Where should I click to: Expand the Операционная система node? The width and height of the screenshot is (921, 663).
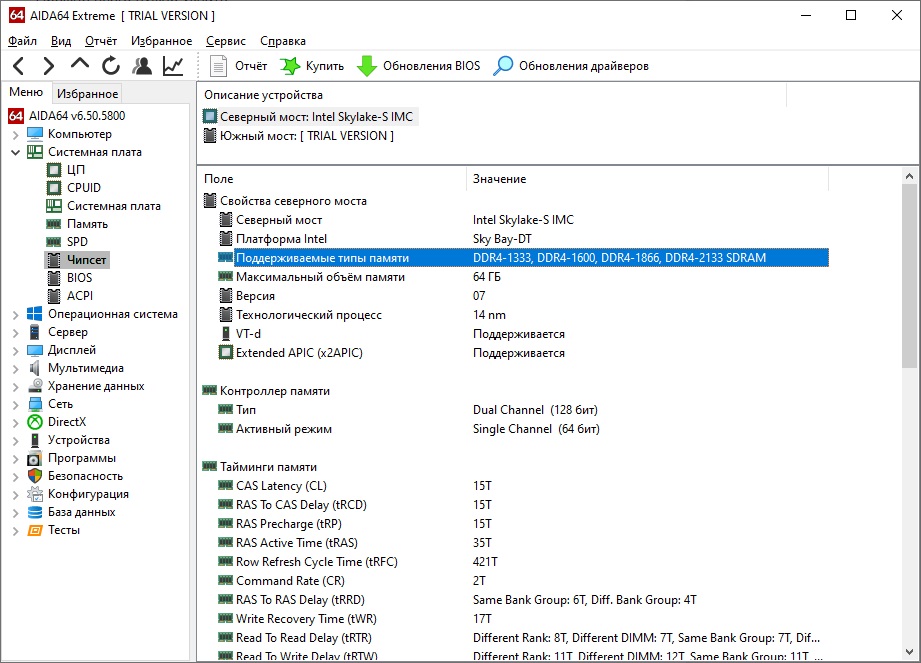[16, 314]
